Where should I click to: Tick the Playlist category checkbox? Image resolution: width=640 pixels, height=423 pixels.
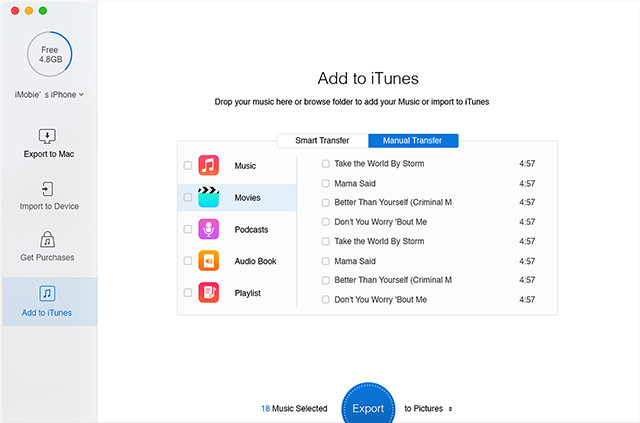coord(188,293)
